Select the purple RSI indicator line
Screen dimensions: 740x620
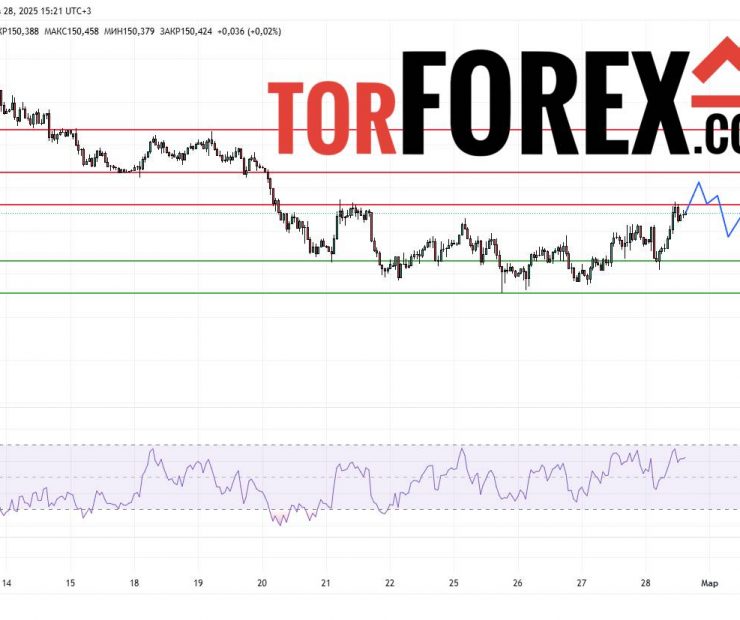click(x=343, y=486)
